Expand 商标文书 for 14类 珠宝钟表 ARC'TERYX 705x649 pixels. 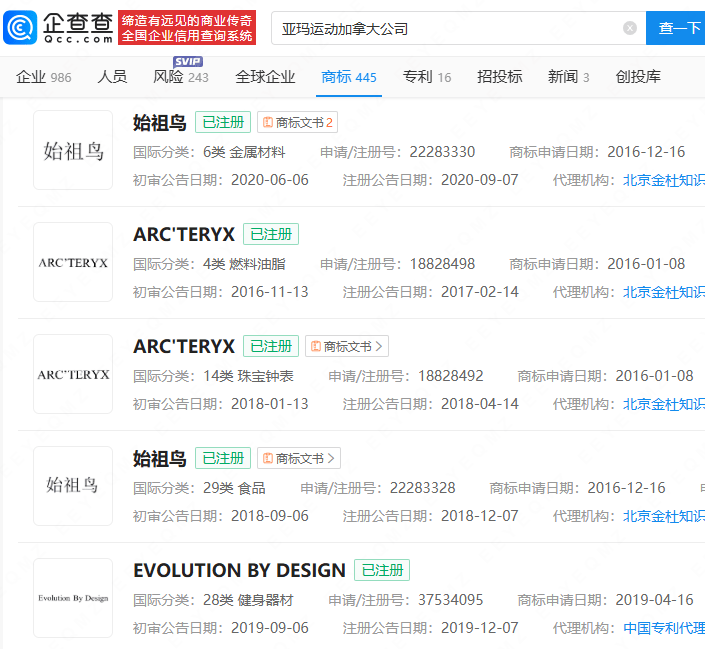pos(347,346)
